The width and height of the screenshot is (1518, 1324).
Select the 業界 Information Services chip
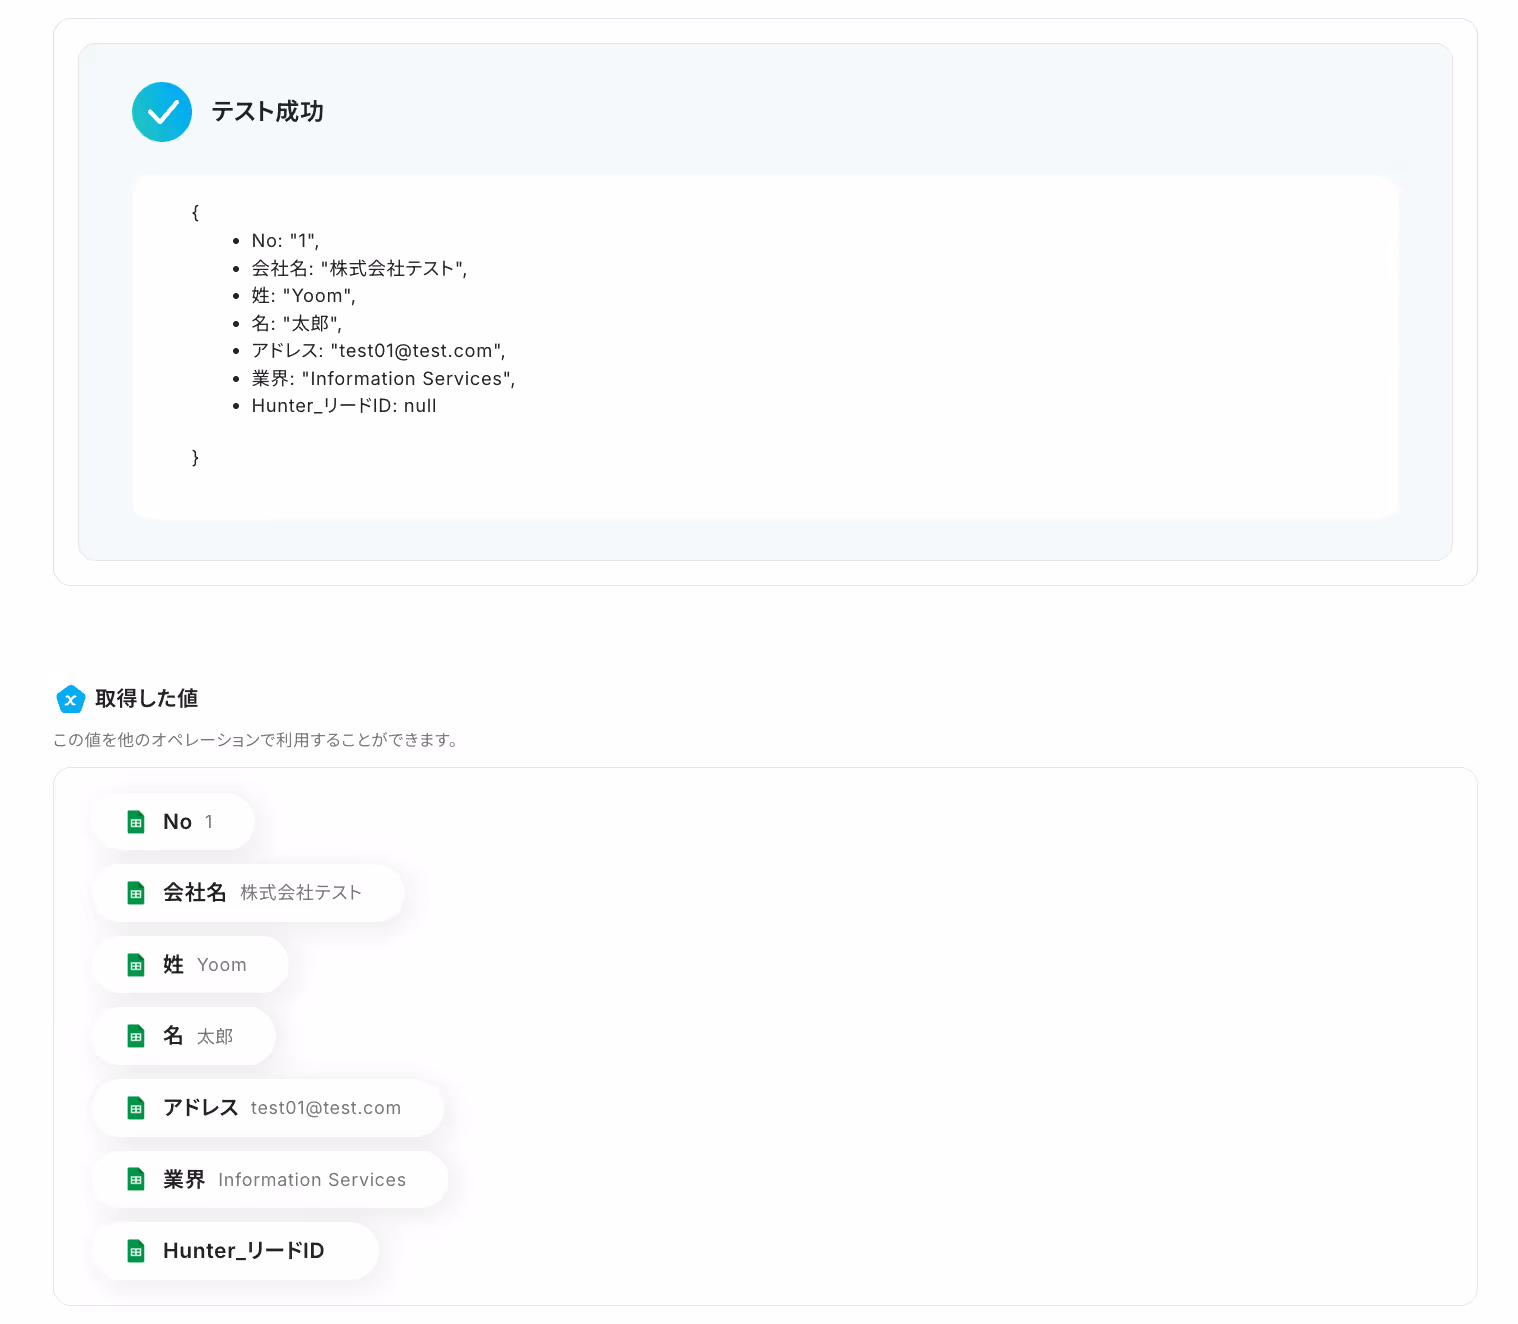click(x=270, y=1179)
